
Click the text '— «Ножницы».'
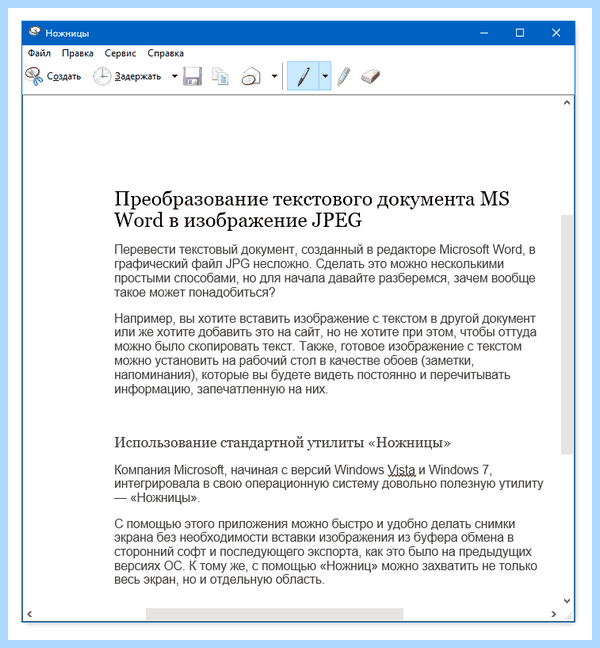157,498
